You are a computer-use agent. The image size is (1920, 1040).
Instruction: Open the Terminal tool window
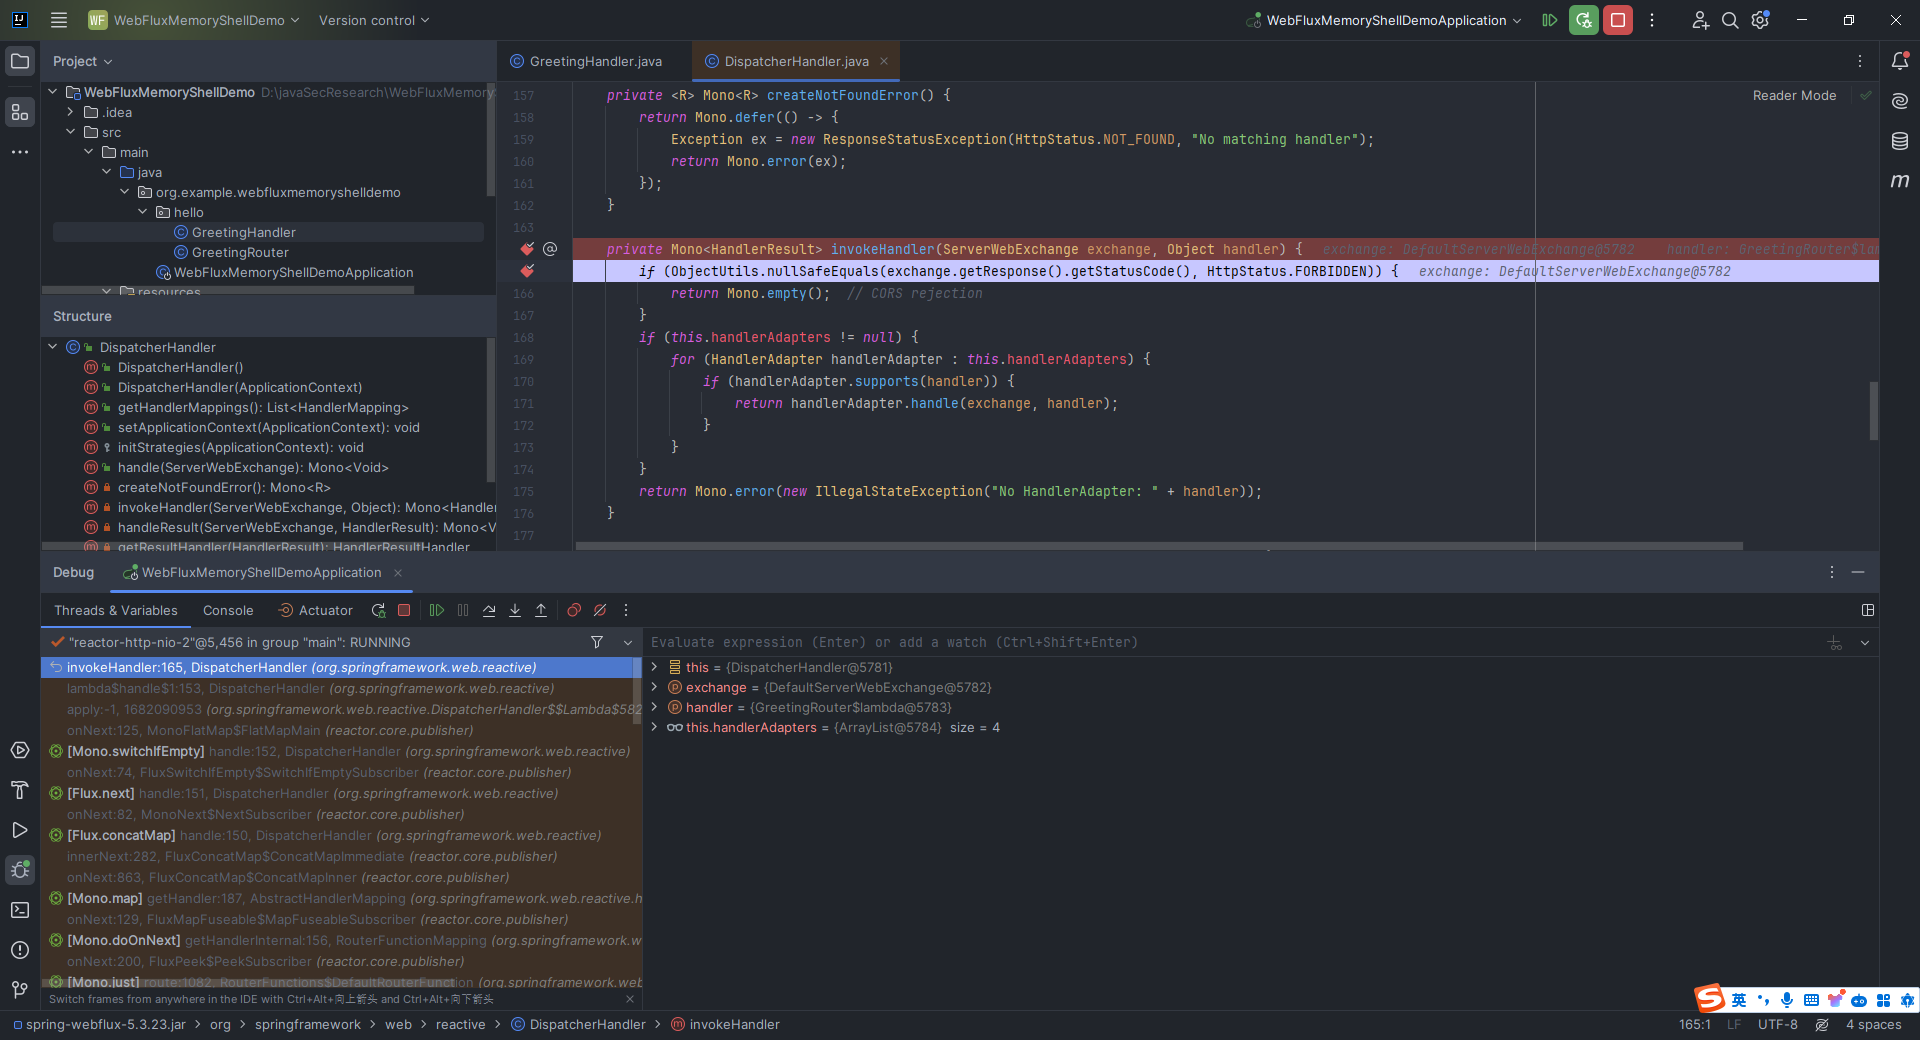click(x=20, y=910)
